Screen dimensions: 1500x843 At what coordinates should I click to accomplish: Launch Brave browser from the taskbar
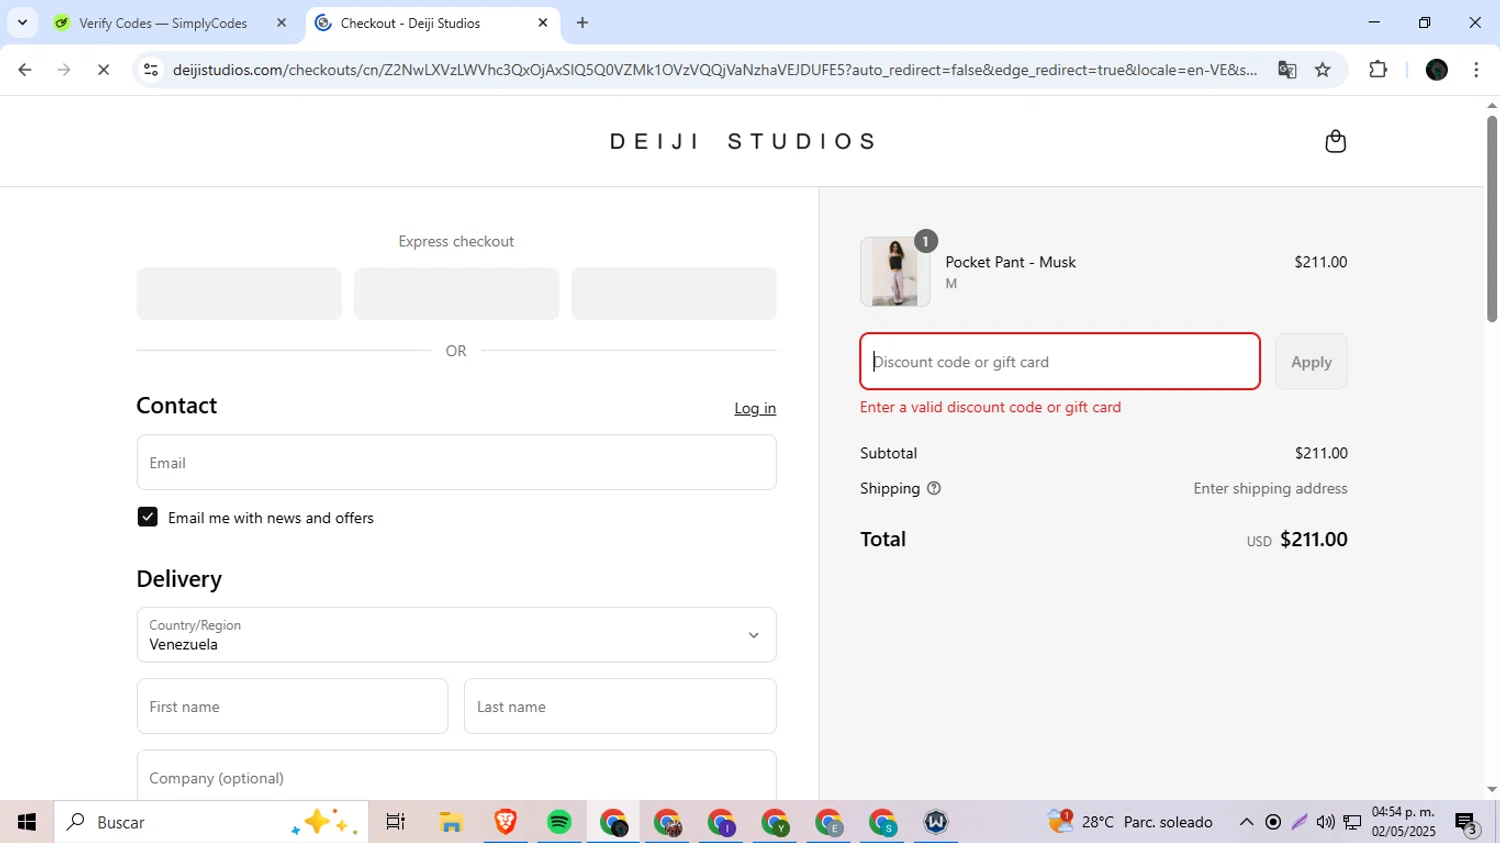(x=505, y=822)
